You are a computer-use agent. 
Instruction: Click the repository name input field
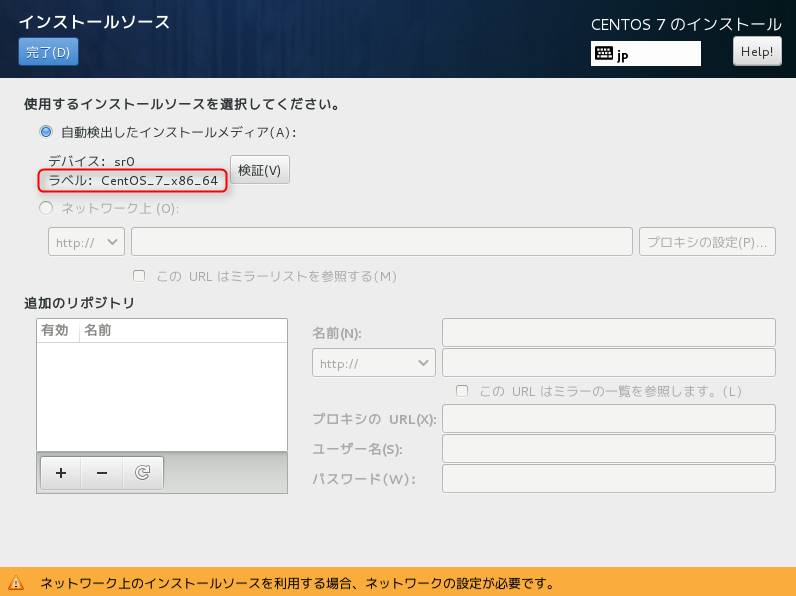click(608, 333)
